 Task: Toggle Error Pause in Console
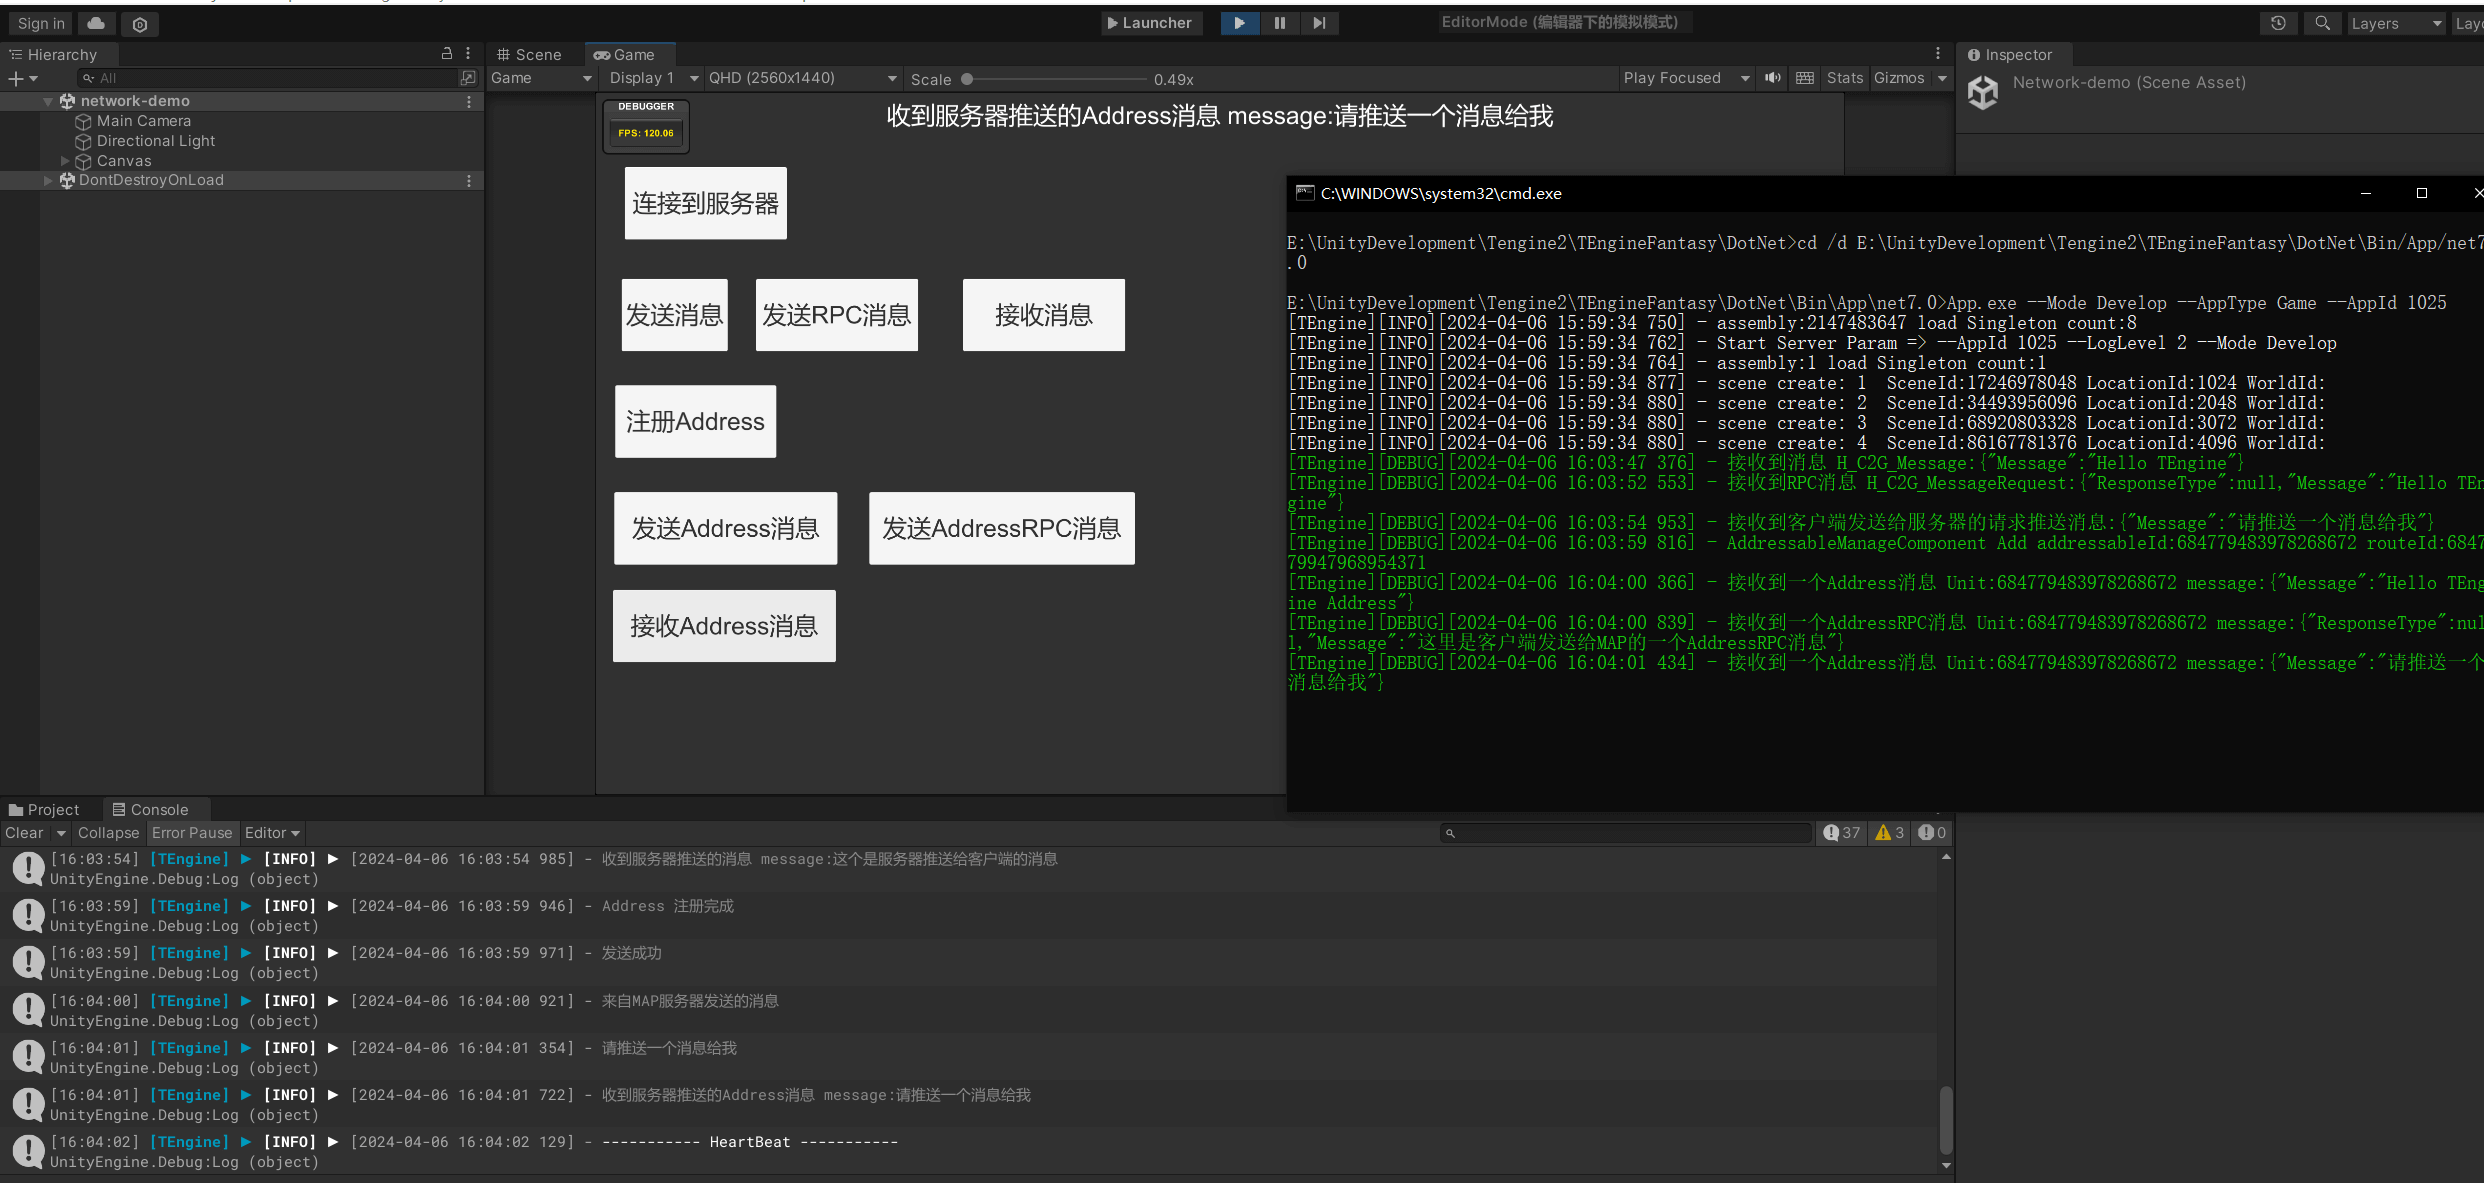(x=192, y=833)
